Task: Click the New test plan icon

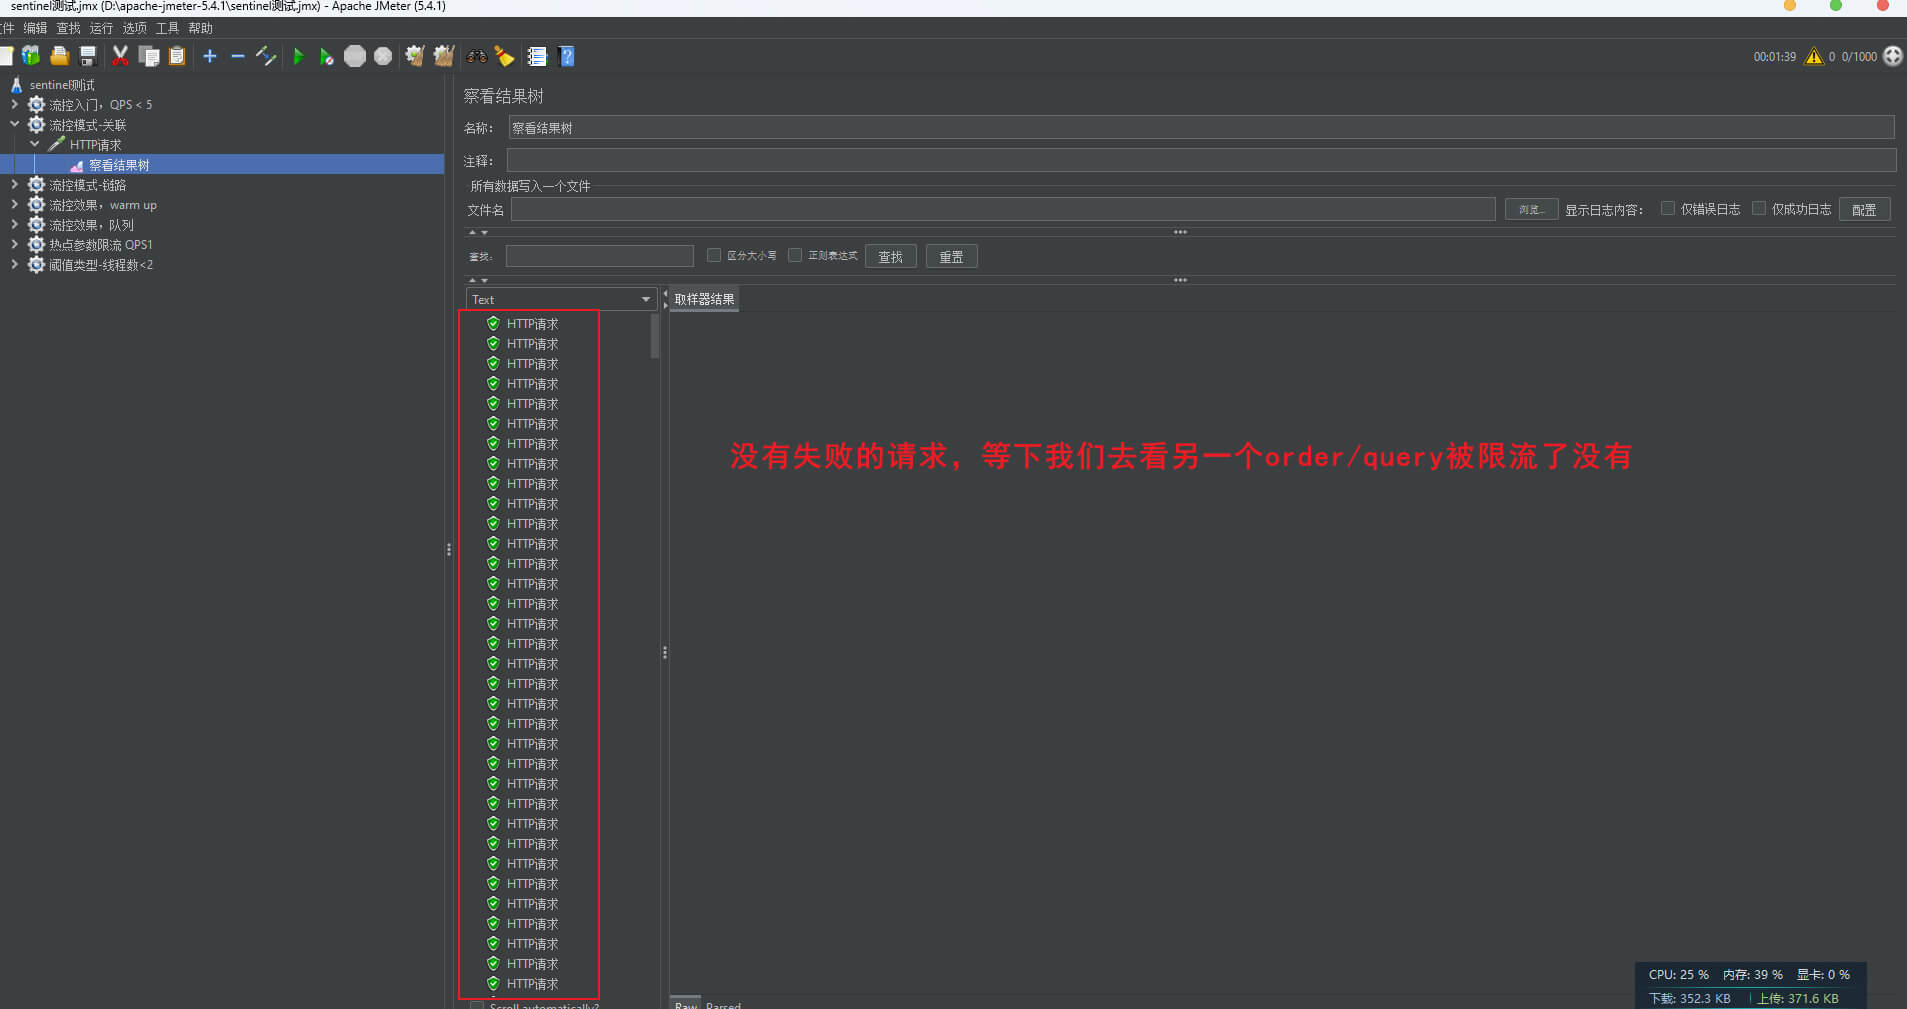Action: click(x=5, y=56)
